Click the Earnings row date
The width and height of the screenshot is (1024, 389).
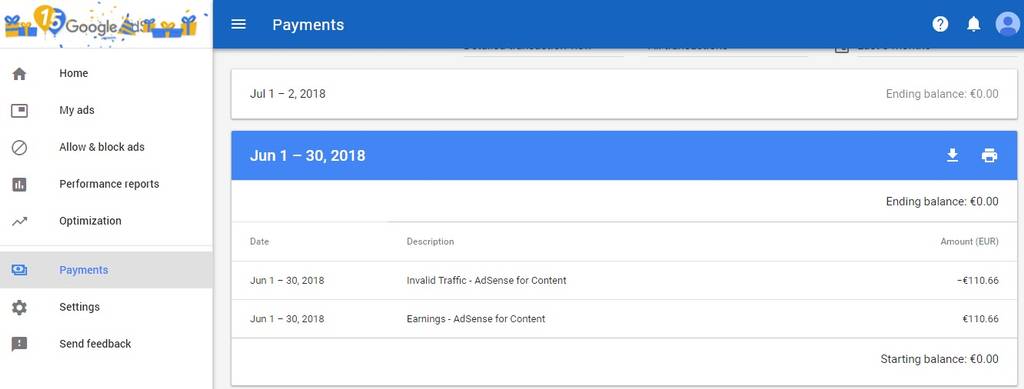[x=287, y=319]
